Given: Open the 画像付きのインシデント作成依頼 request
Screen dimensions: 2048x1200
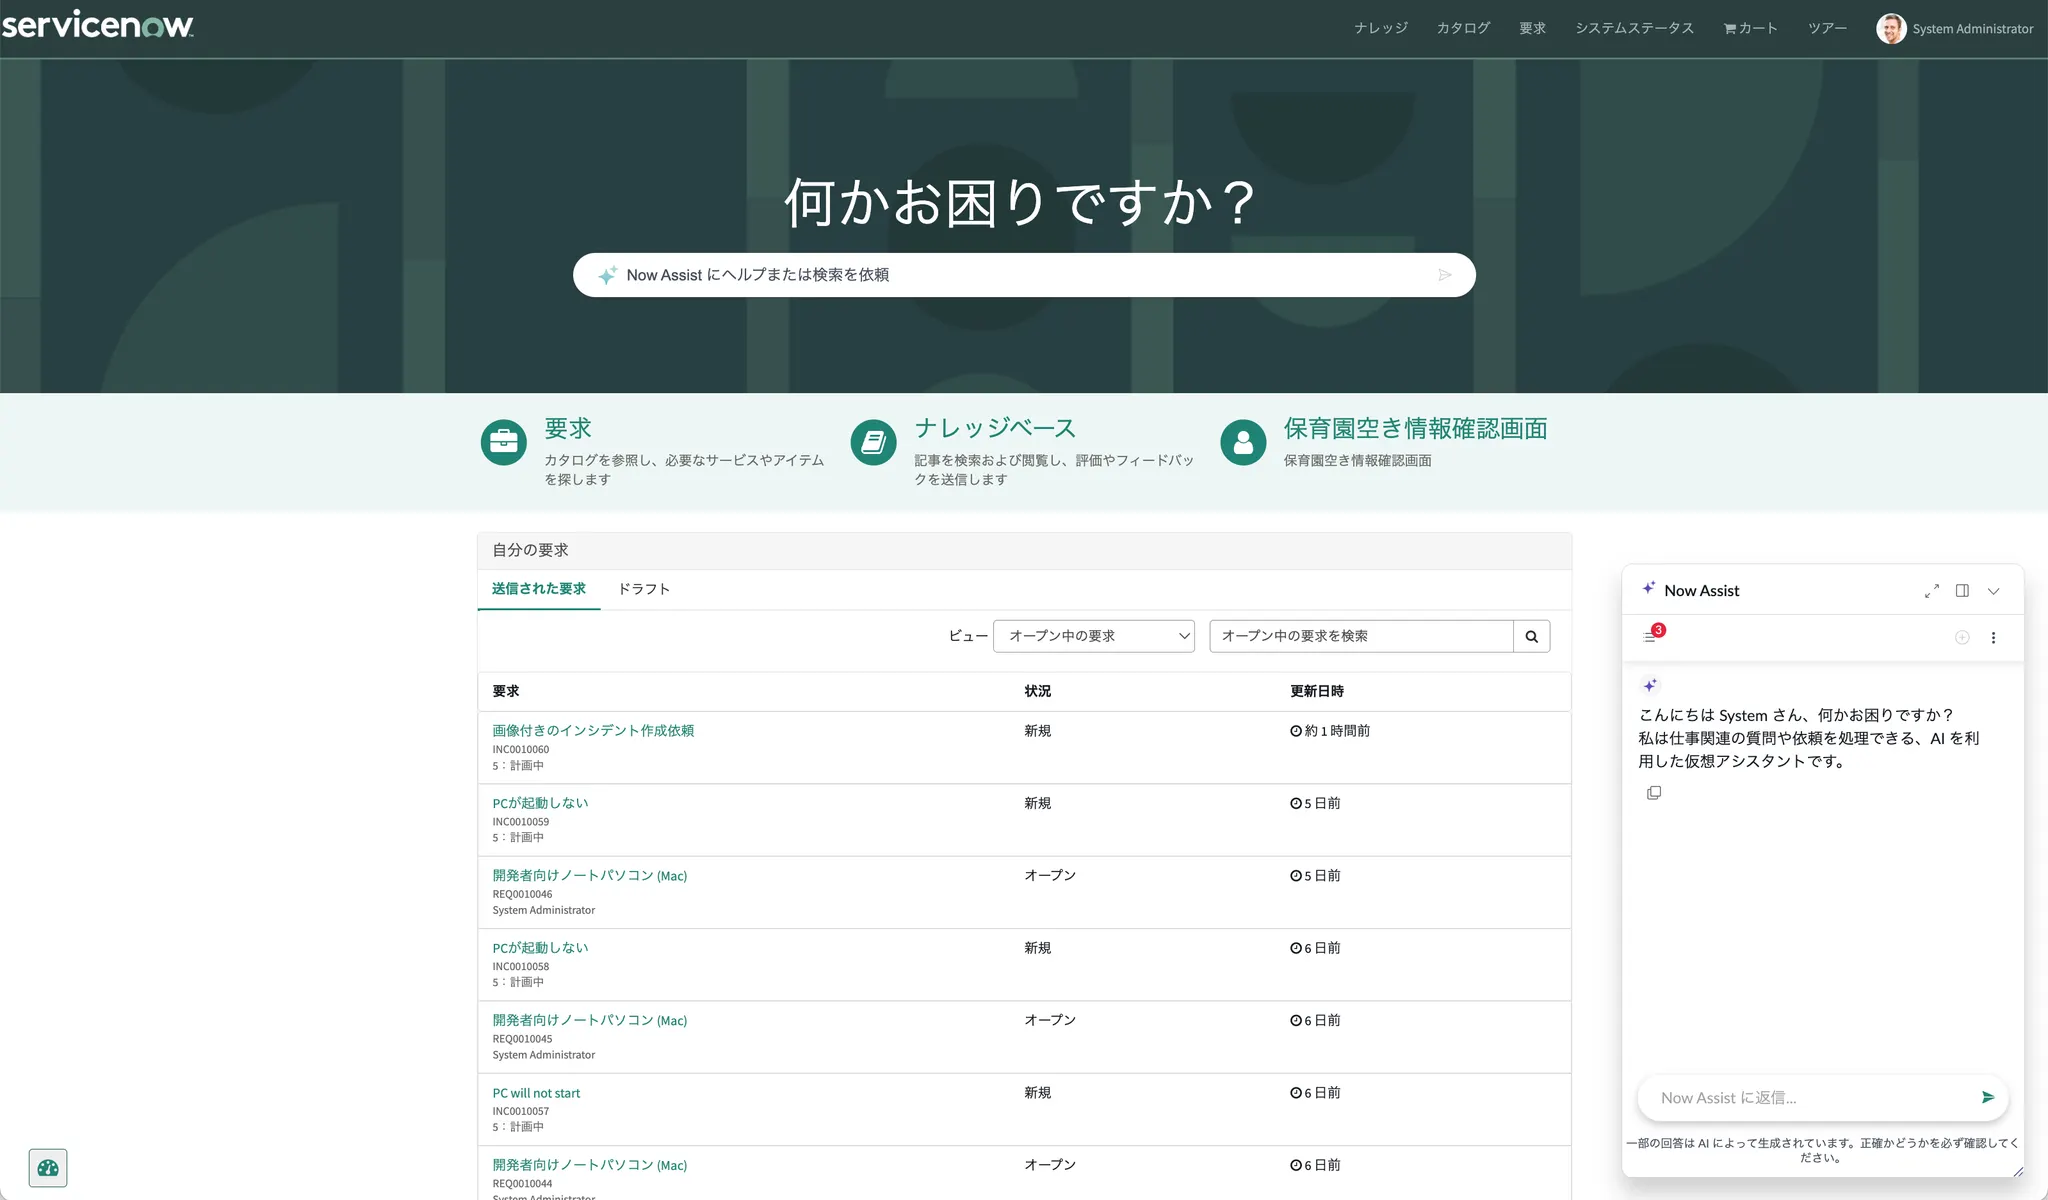Looking at the screenshot, I should tap(592, 731).
